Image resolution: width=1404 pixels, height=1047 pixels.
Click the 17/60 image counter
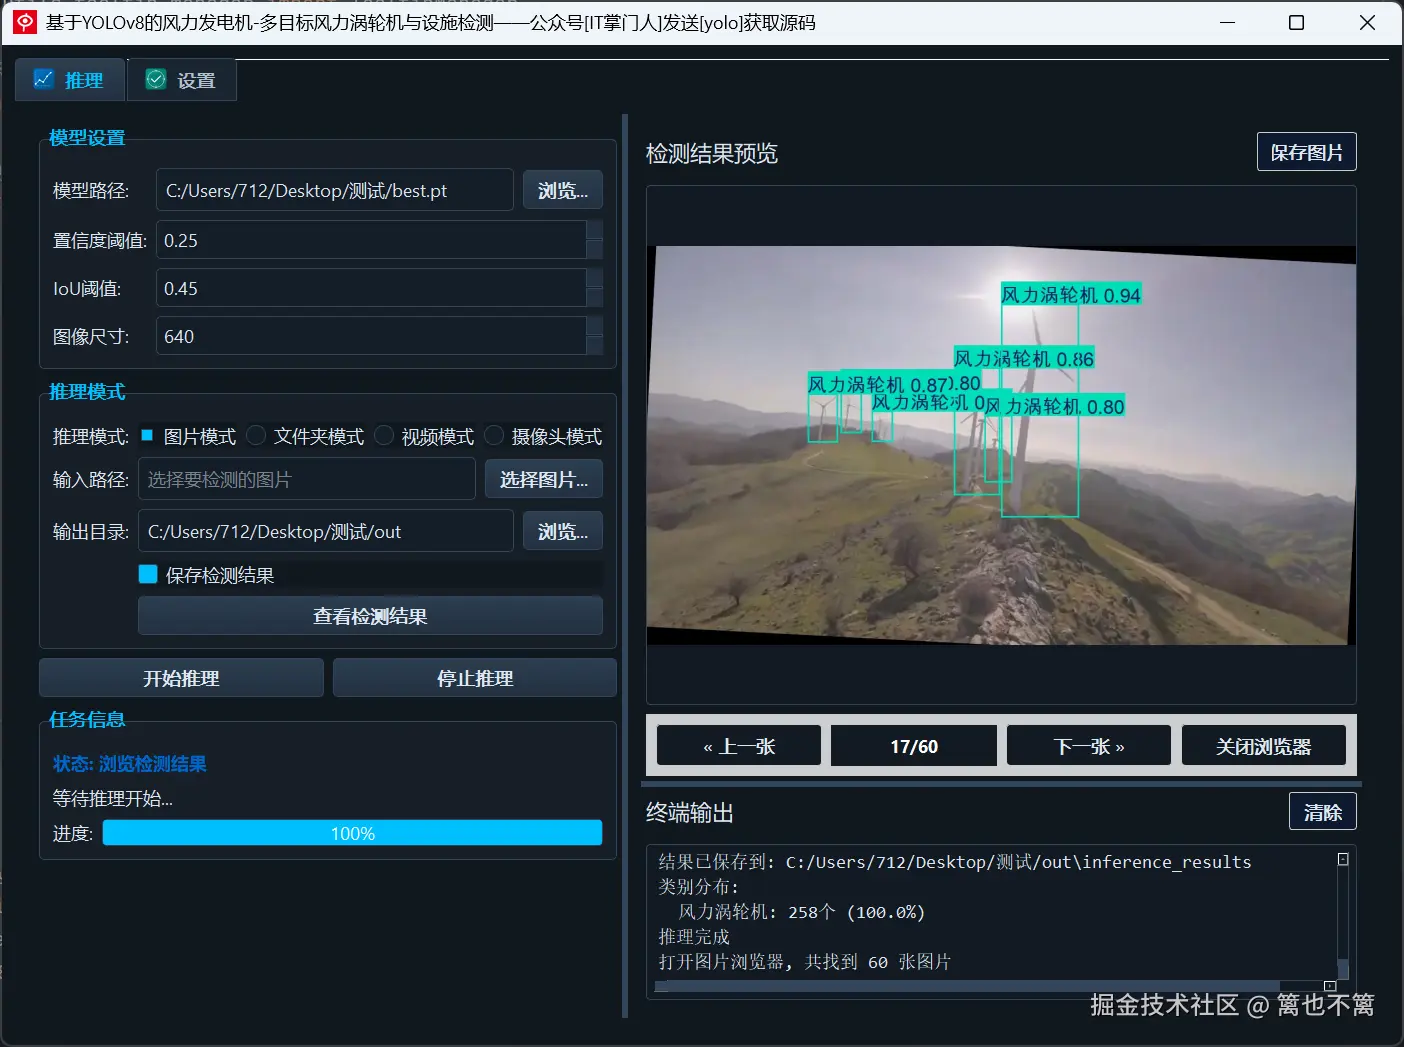pyautogui.click(x=914, y=746)
